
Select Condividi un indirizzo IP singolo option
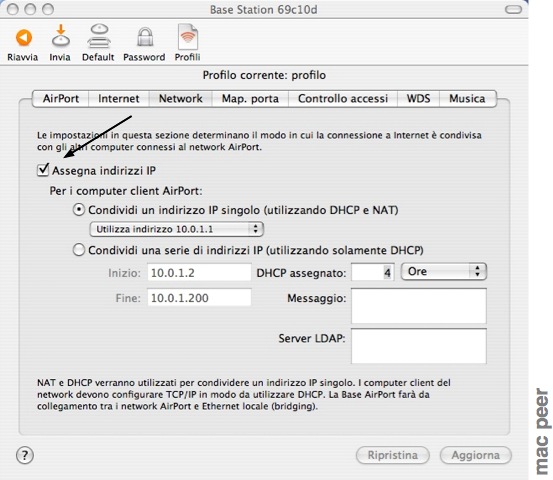coord(79,210)
